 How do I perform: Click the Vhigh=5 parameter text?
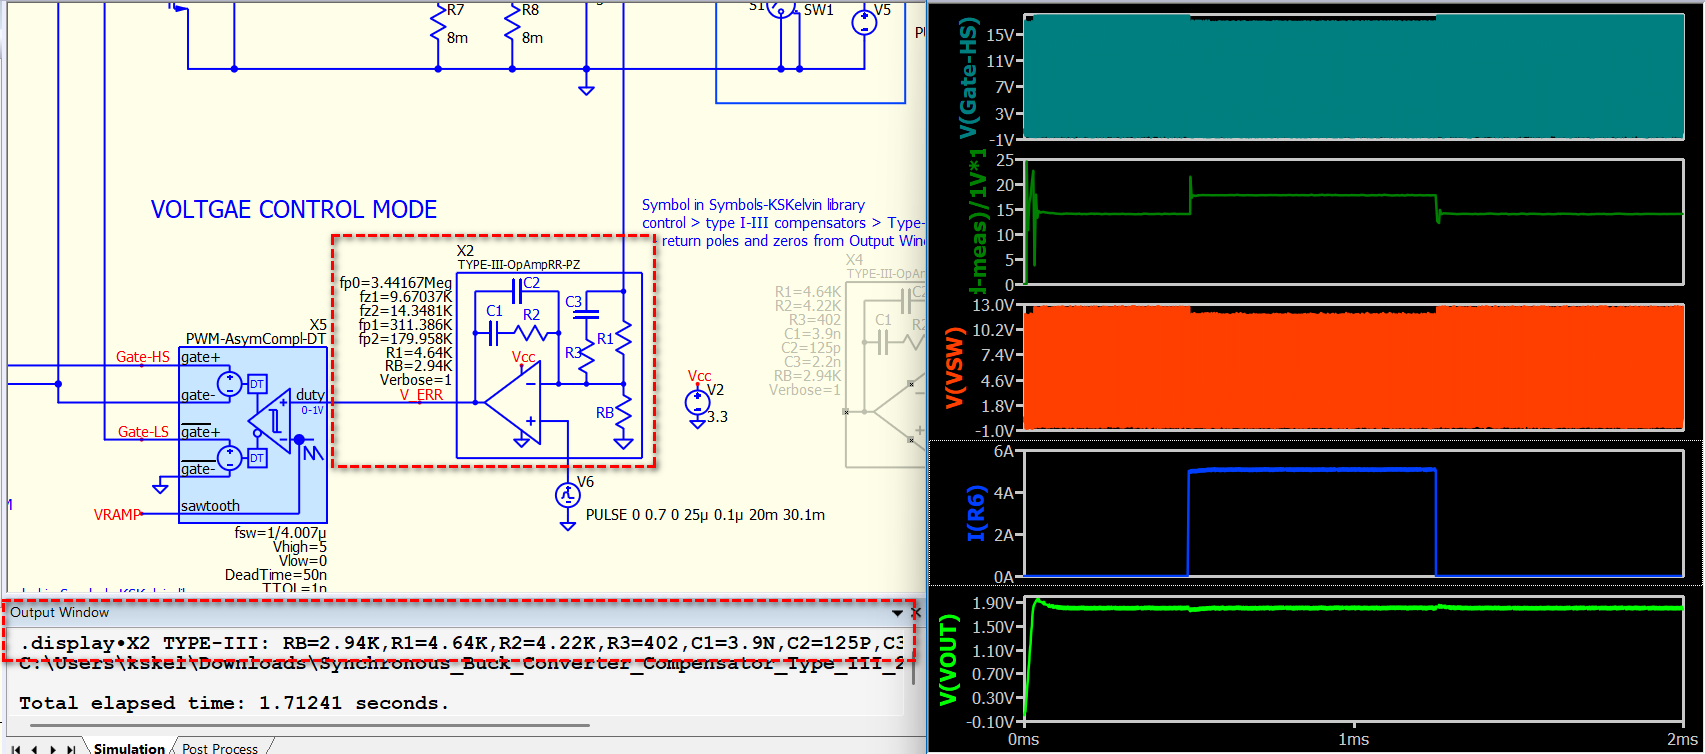pos(300,547)
